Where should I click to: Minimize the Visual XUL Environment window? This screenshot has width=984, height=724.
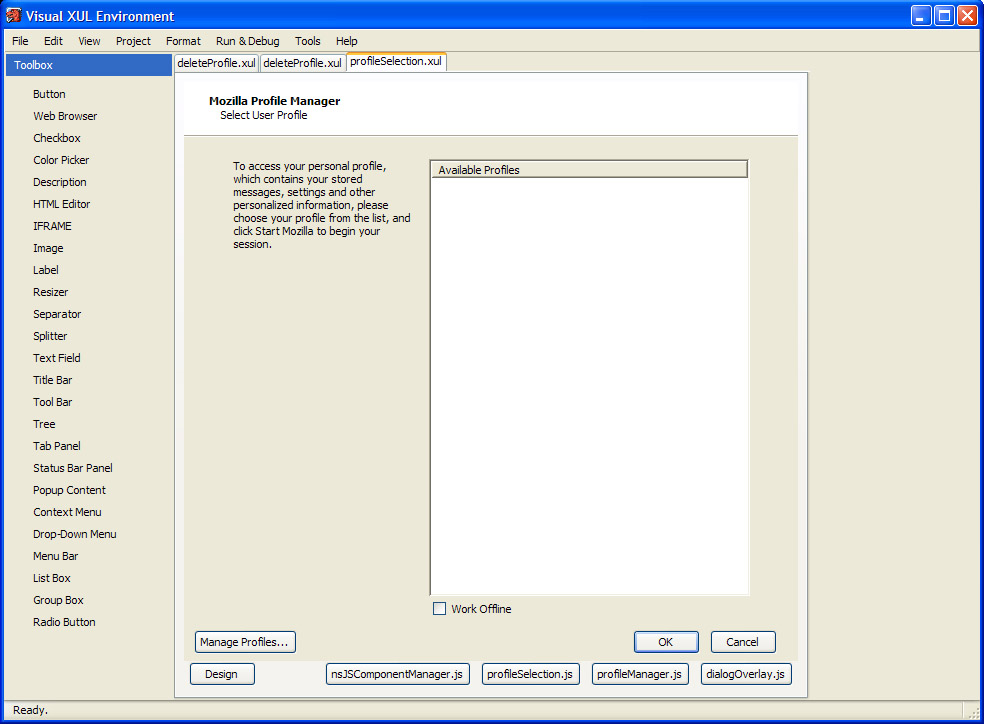(921, 15)
